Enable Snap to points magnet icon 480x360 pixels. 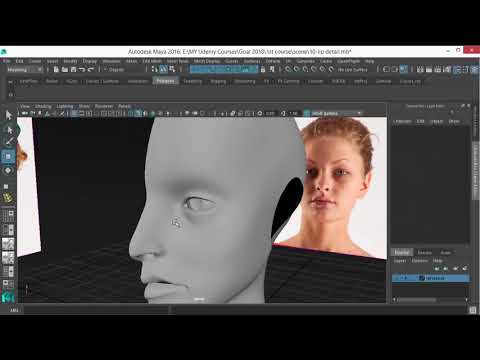pos(305,69)
